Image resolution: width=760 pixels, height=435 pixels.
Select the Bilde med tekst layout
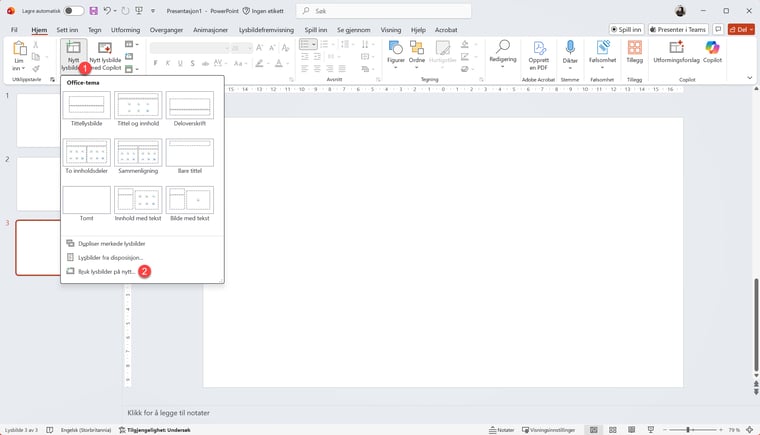pyautogui.click(x=190, y=200)
